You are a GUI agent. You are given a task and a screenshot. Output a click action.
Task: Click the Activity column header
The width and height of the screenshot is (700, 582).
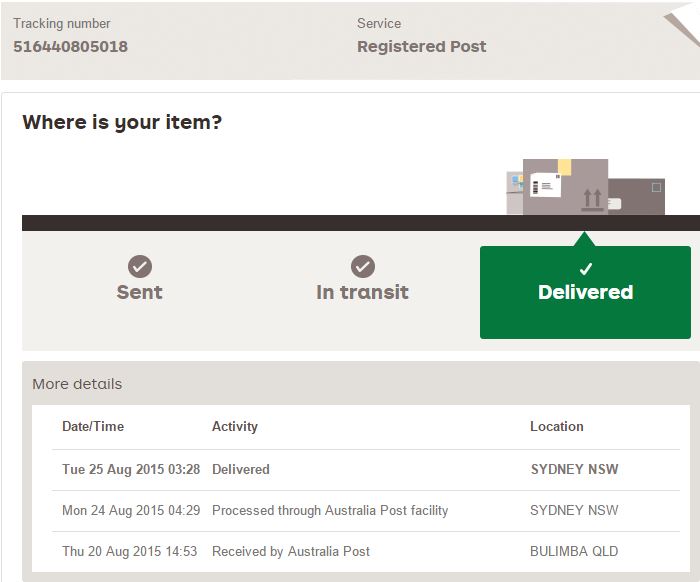click(x=235, y=426)
